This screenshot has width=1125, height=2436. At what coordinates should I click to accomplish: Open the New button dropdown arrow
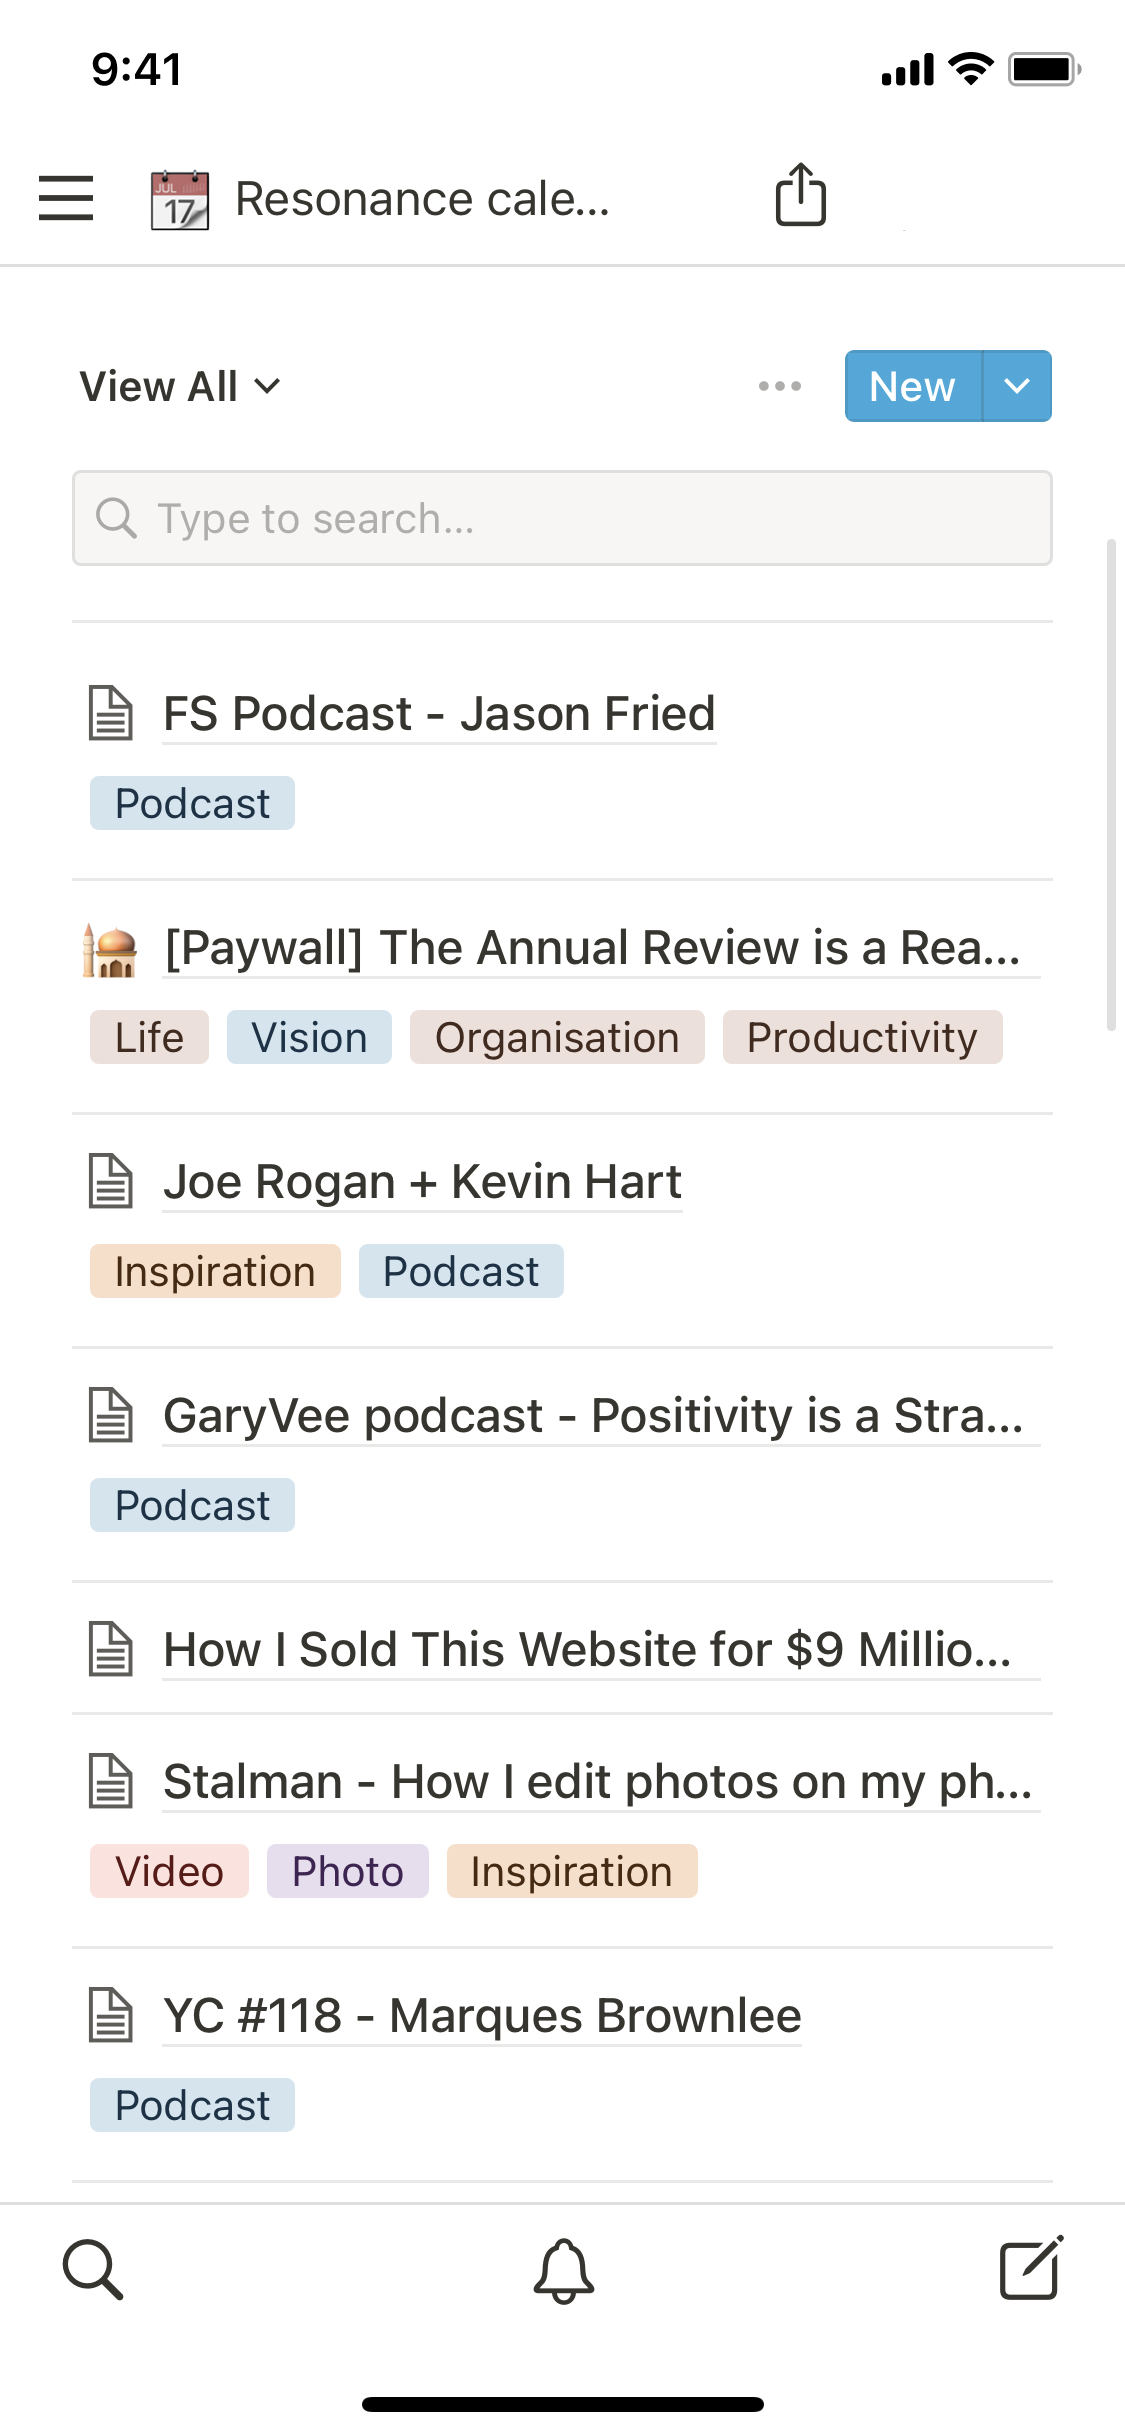click(1017, 386)
